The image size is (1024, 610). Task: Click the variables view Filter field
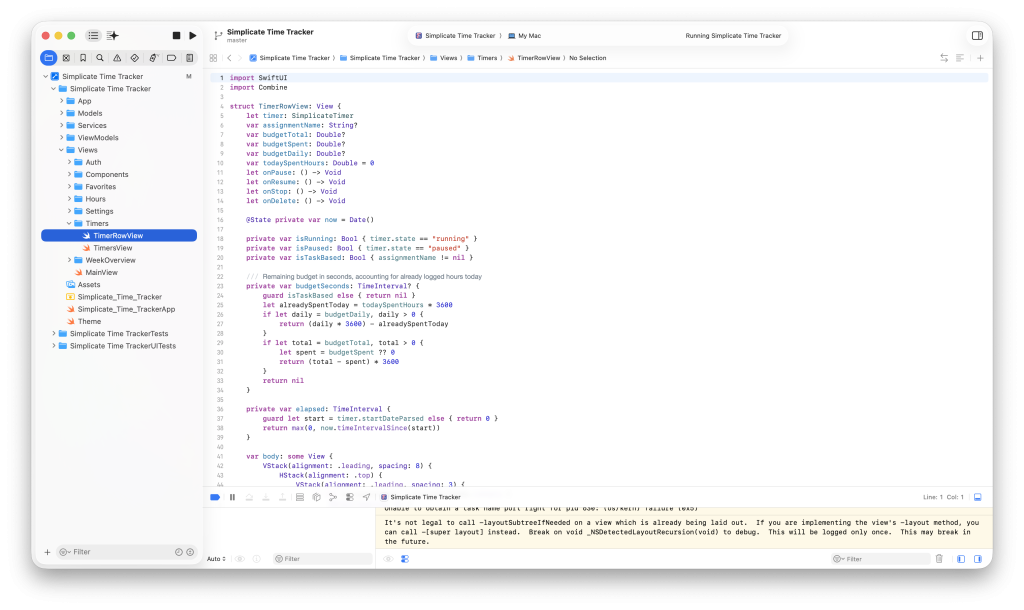[x=322, y=558]
